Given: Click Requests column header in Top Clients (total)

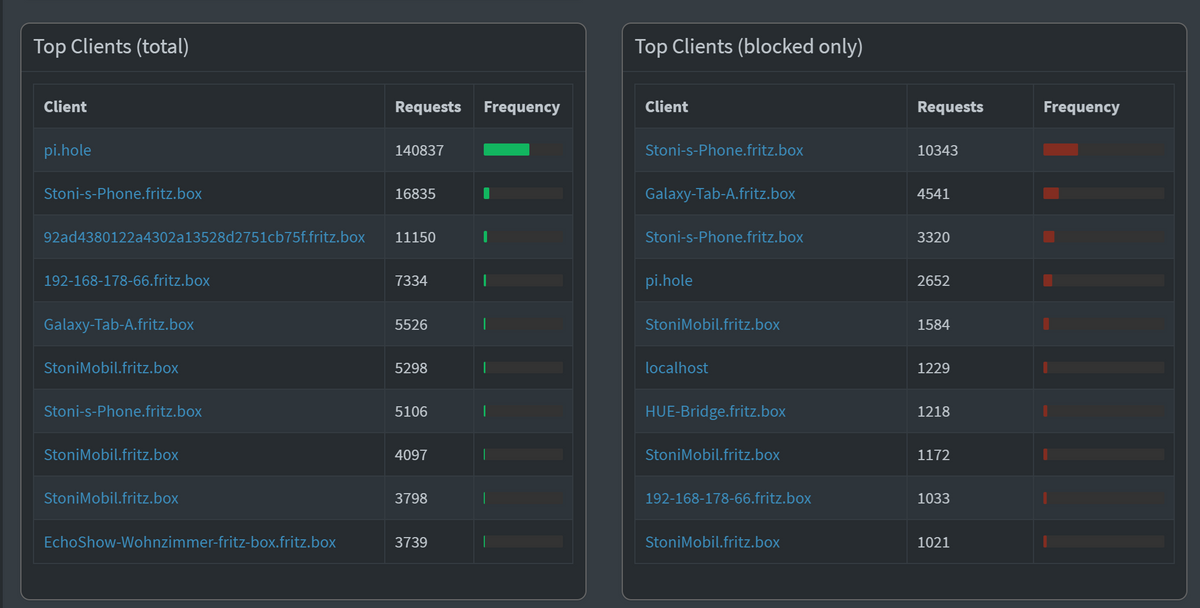Looking at the screenshot, I should click(x=428, y=107).
